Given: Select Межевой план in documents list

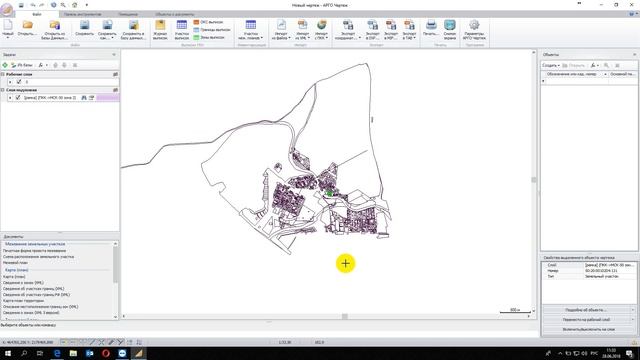Looking at the screenshot, I should pos(15,263).
